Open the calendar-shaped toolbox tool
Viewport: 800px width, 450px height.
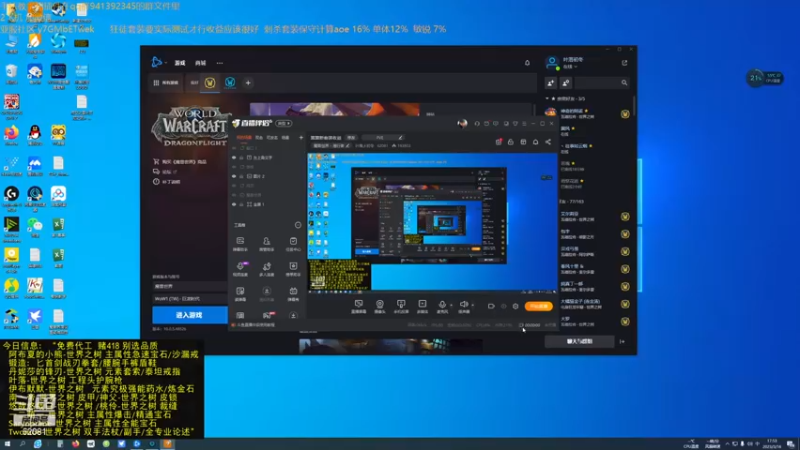coord(293,293)
